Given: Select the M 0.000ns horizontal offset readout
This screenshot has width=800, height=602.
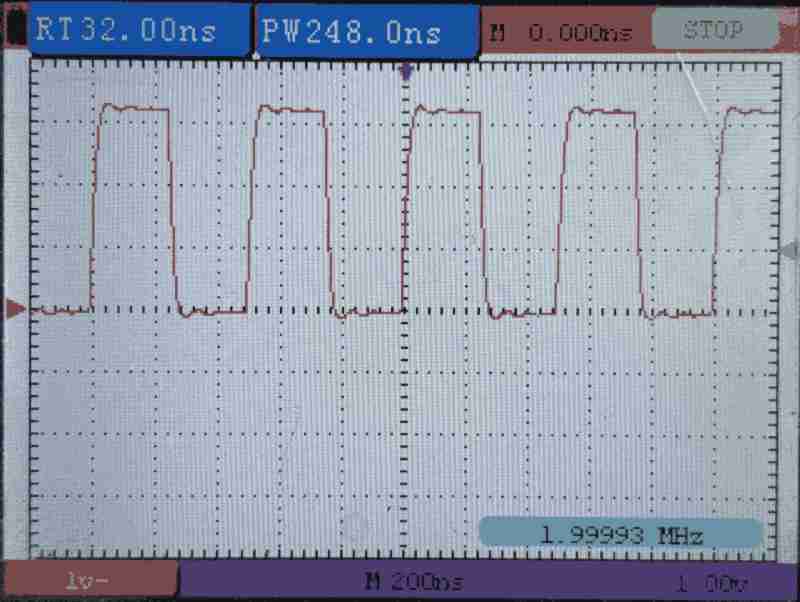Looking at the screenshot, I should pos(562,33).
